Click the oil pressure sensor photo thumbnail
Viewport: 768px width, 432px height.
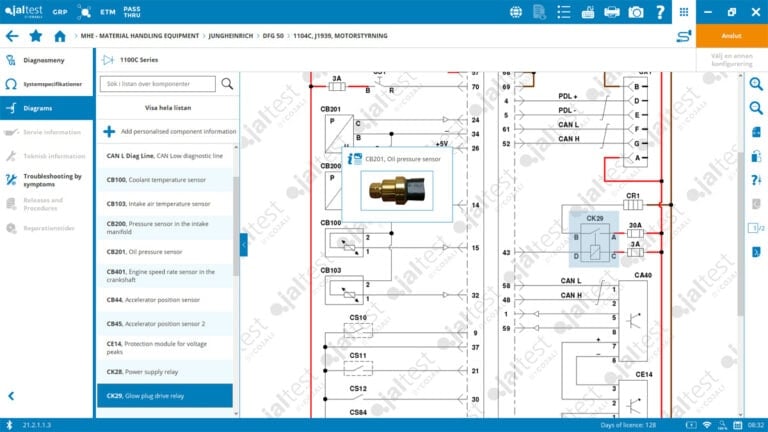click(397, 191)
